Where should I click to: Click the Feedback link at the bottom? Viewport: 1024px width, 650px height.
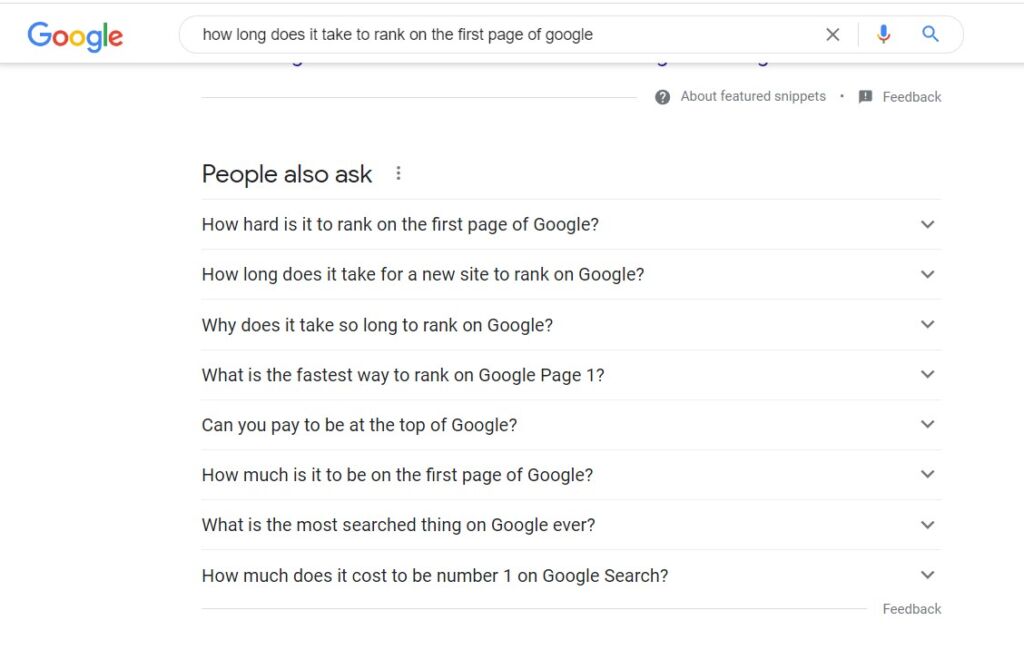pos(911,608)
